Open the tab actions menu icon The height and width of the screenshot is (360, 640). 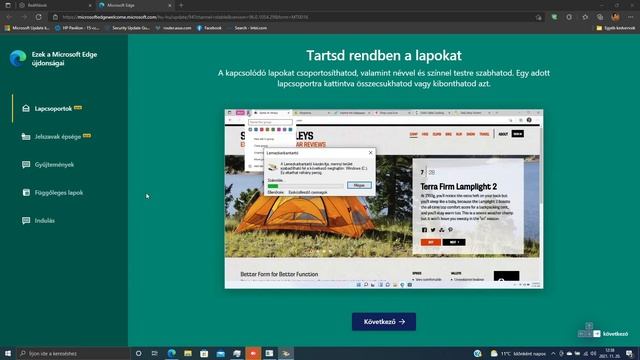coord(7,5)
